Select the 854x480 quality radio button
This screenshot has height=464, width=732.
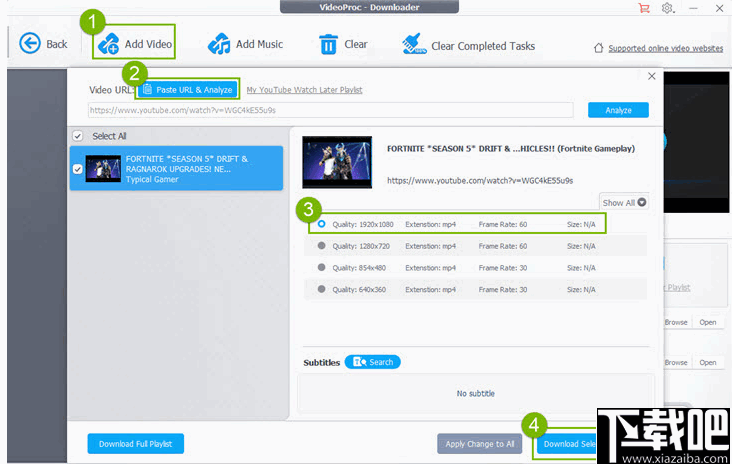click(x=321, y=267)
